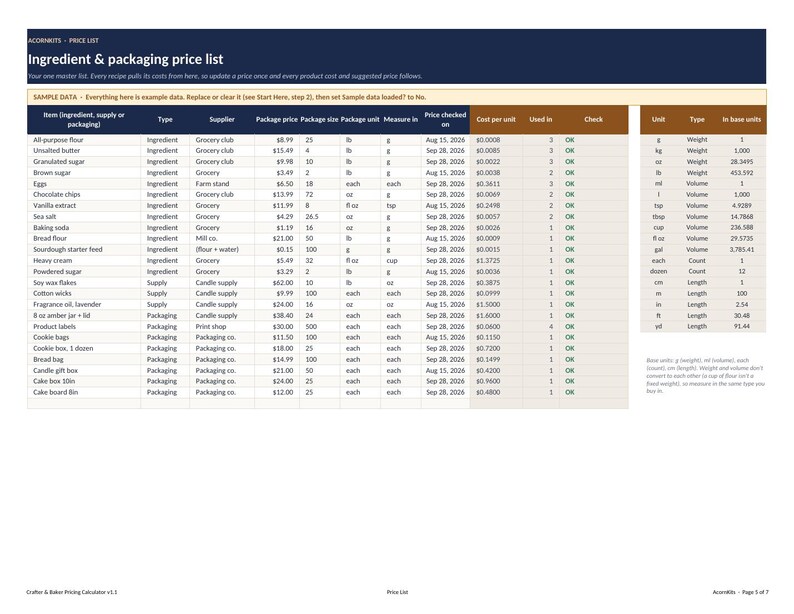This screenshot has width=794, height=614.
Task: Click the 'yd' unit cell in conversion table
Action: point(658,326)
